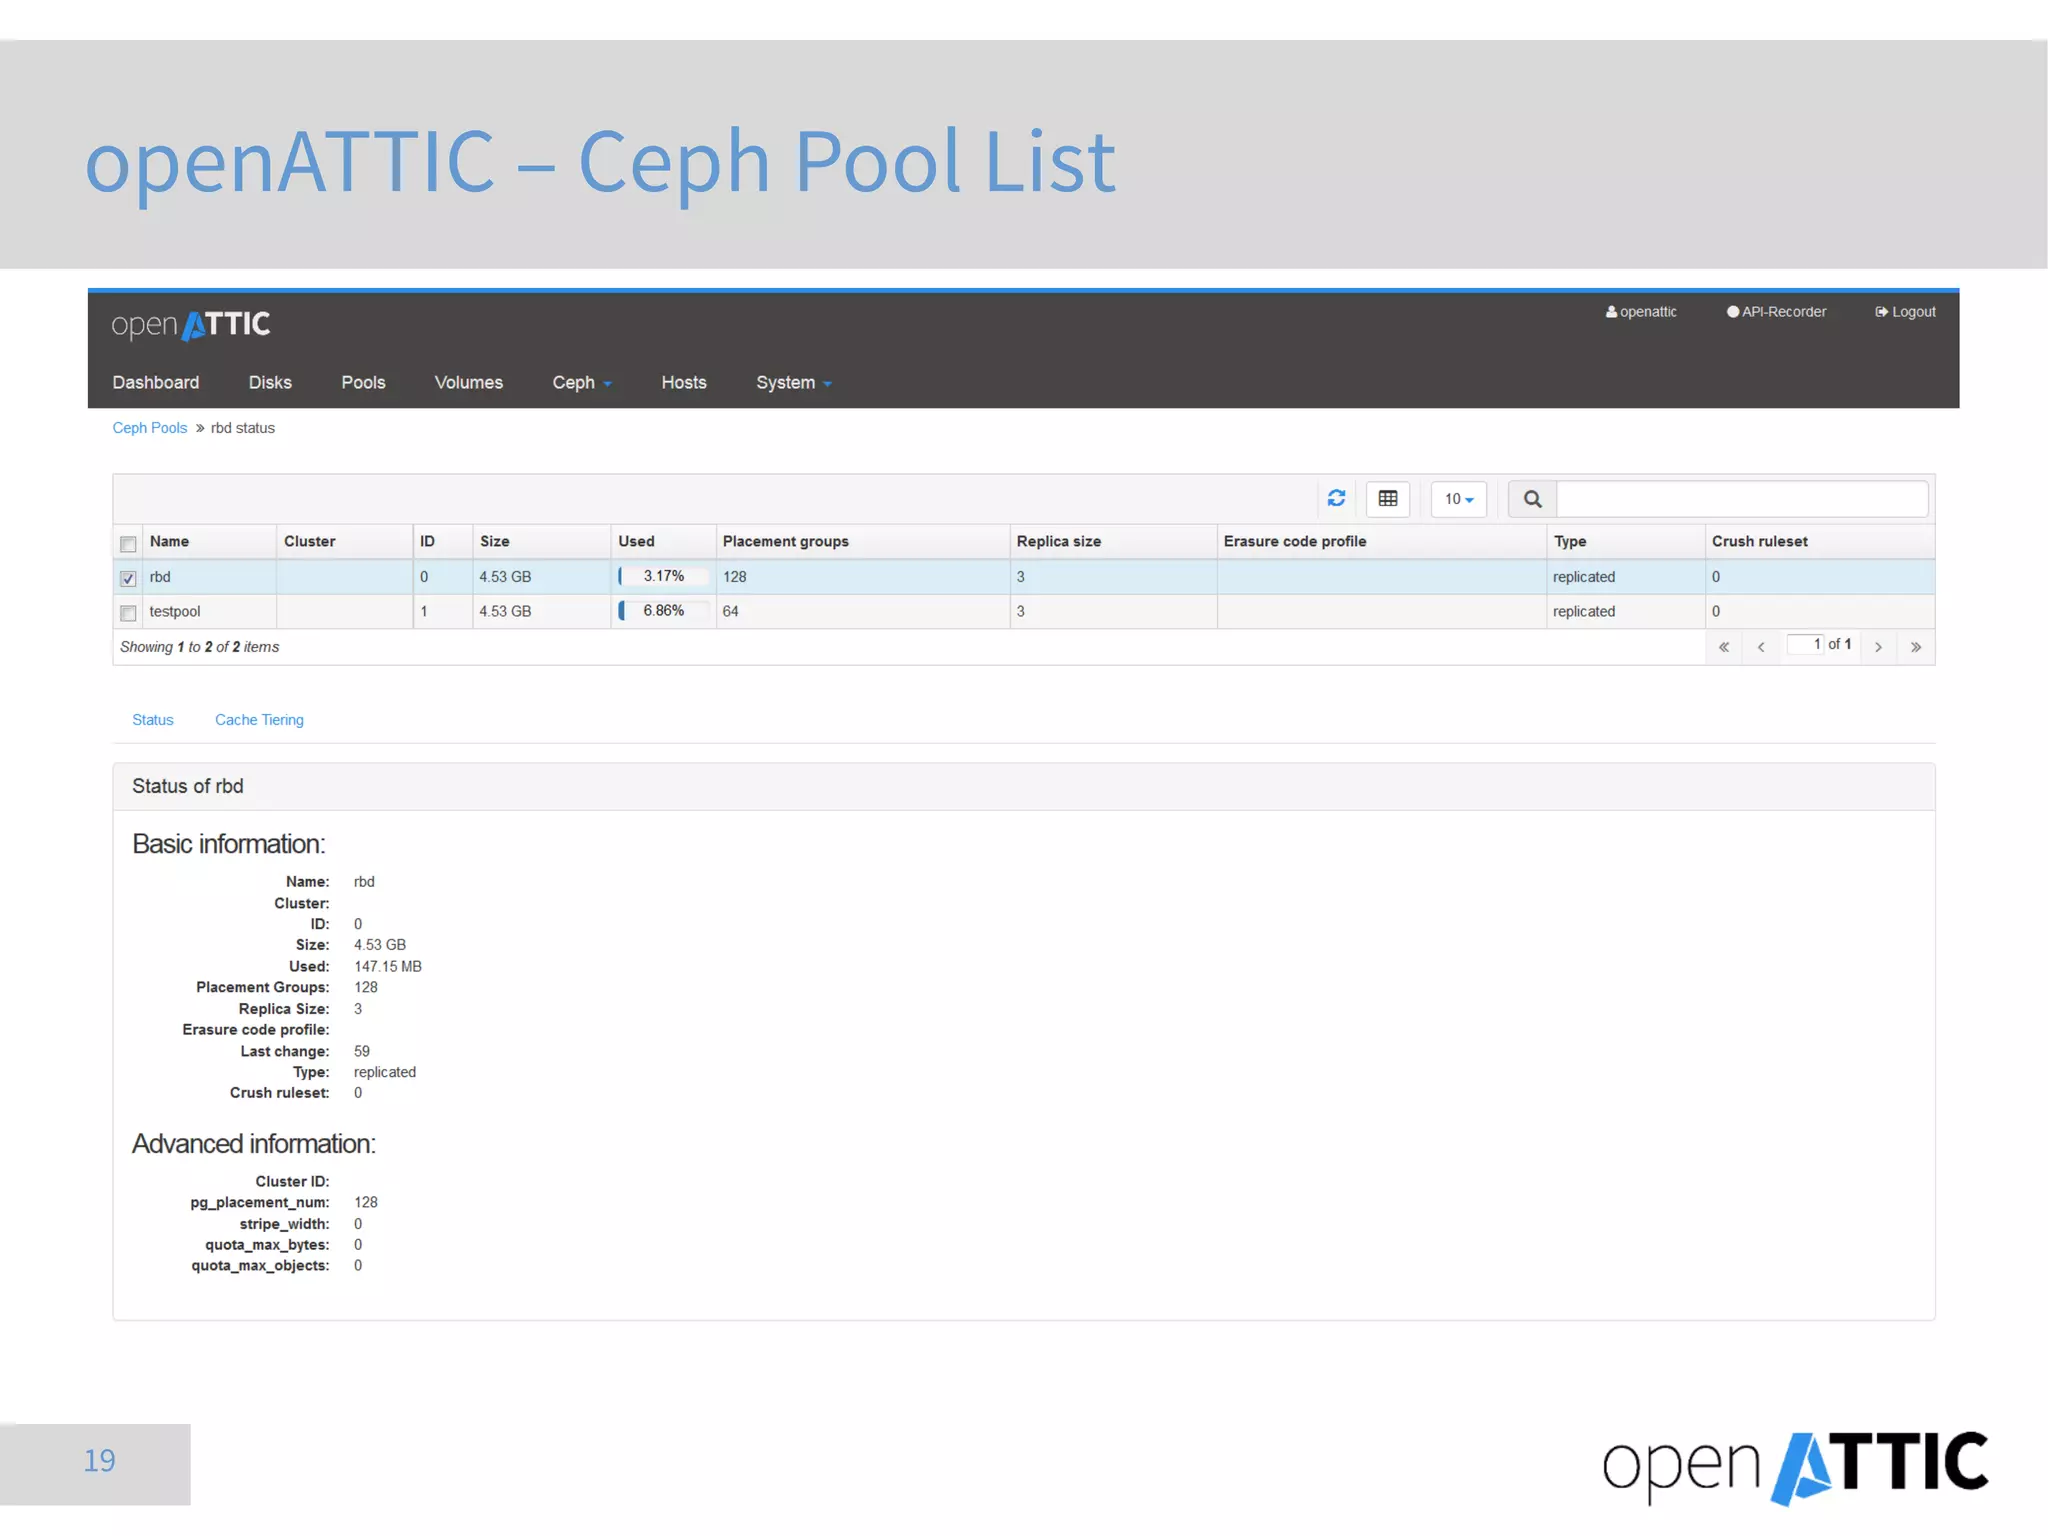2048x1536 pixels.
Task: Click the rbd usage bar 3.17%
Action: (x=663, y=576)
